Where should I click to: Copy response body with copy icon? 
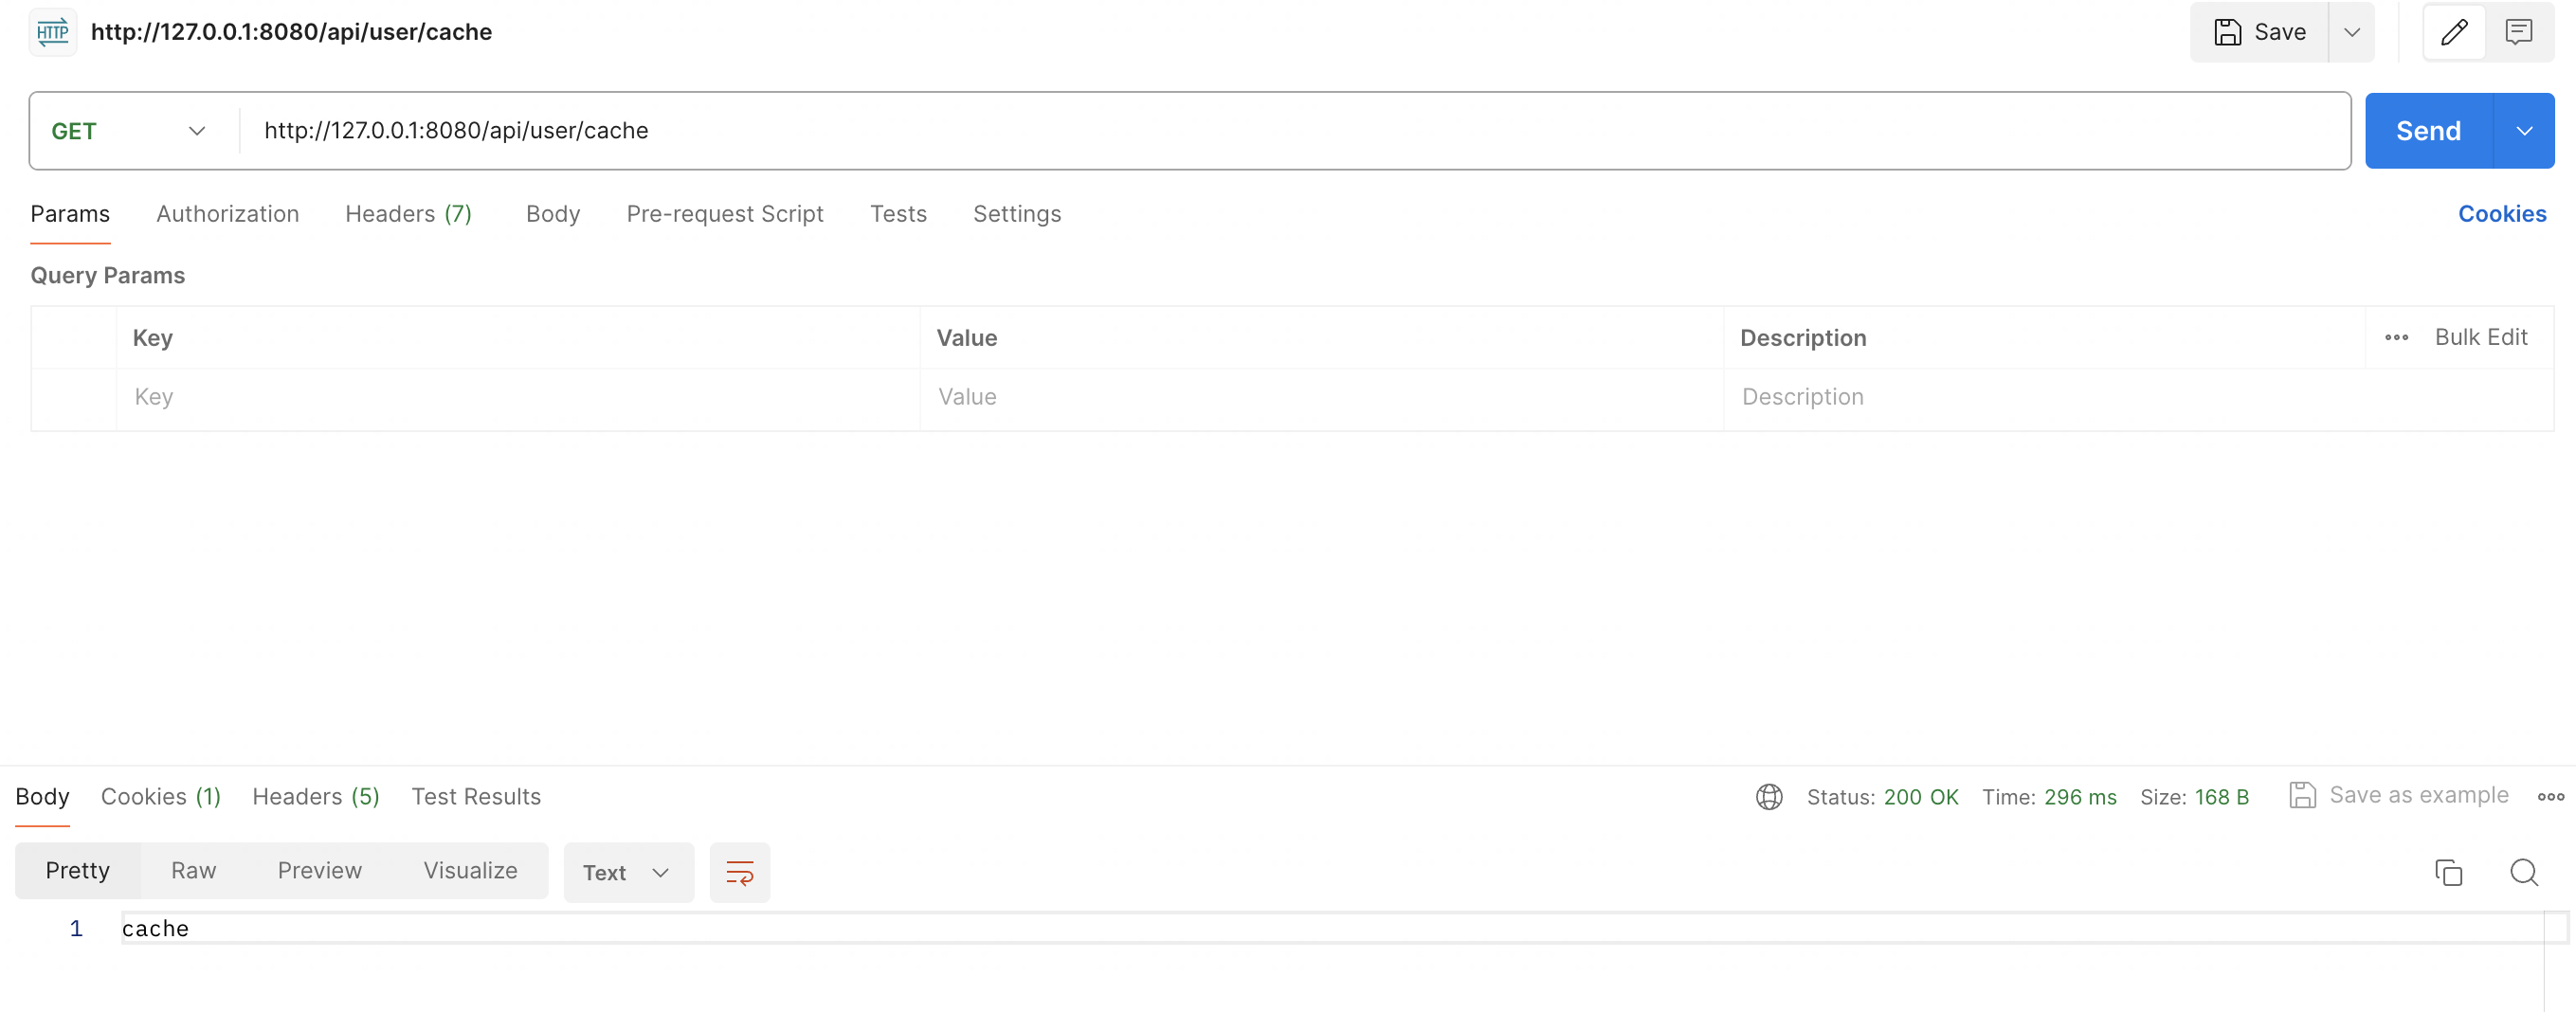[x=2448, y=872]
